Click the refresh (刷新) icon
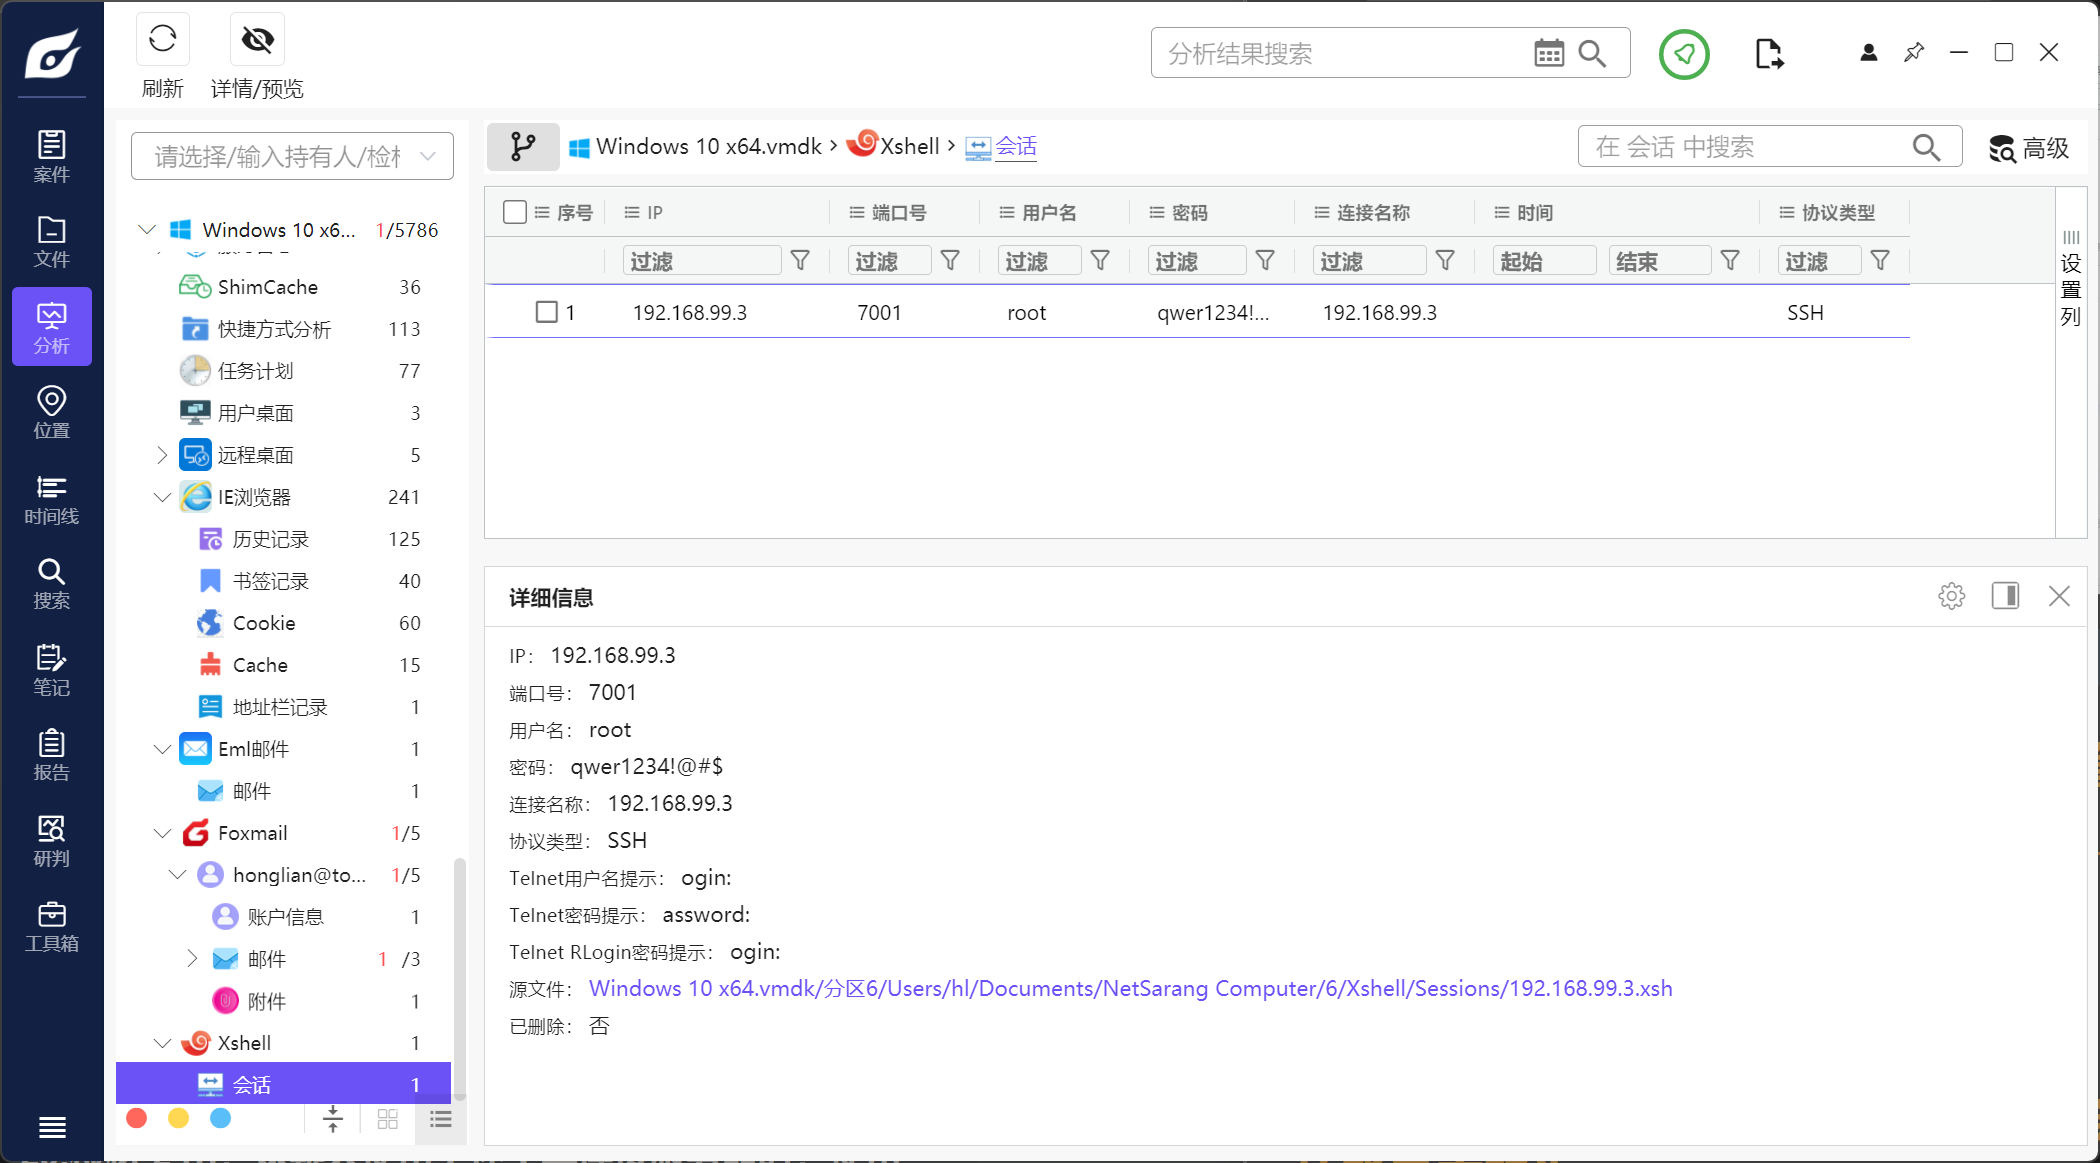The width and height of the screenshot is (2100, 1163). (162, 40)
